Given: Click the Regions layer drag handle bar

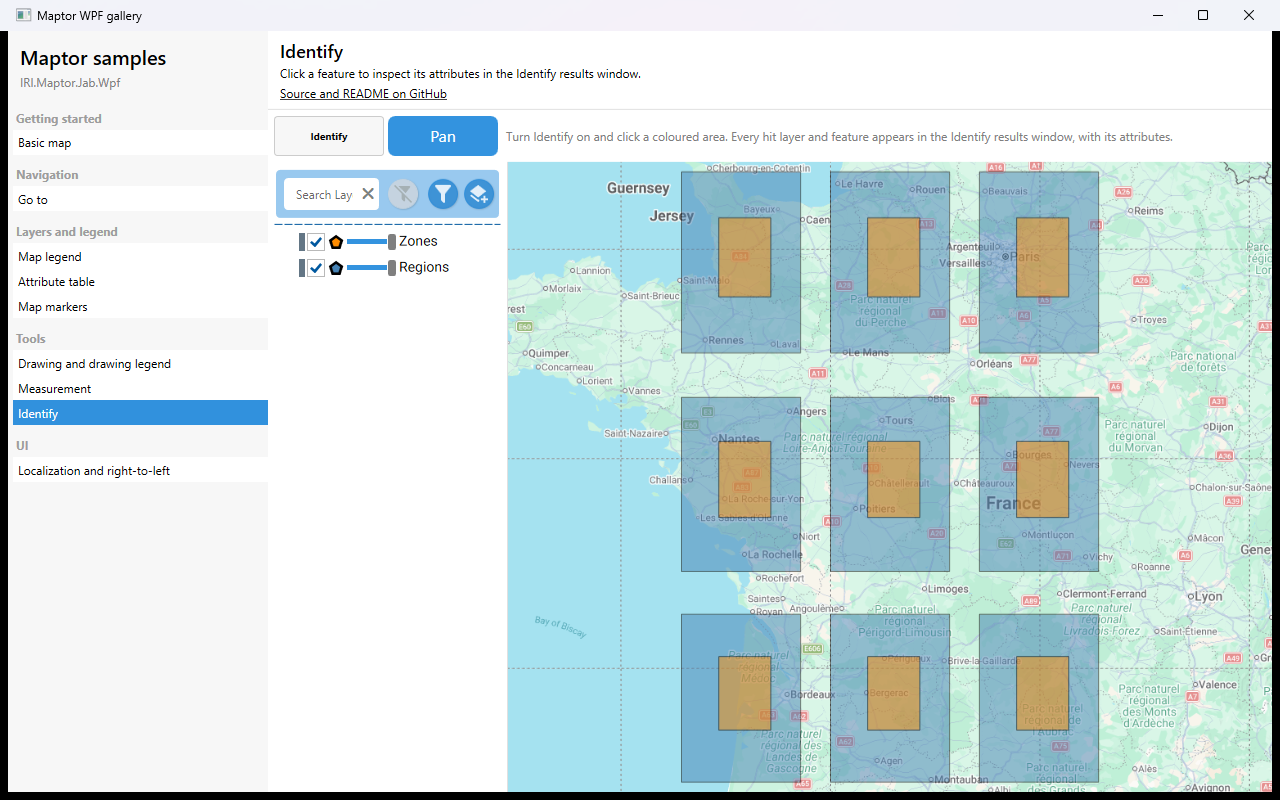Looking at the screenshot, I should (x=302, y=268).
